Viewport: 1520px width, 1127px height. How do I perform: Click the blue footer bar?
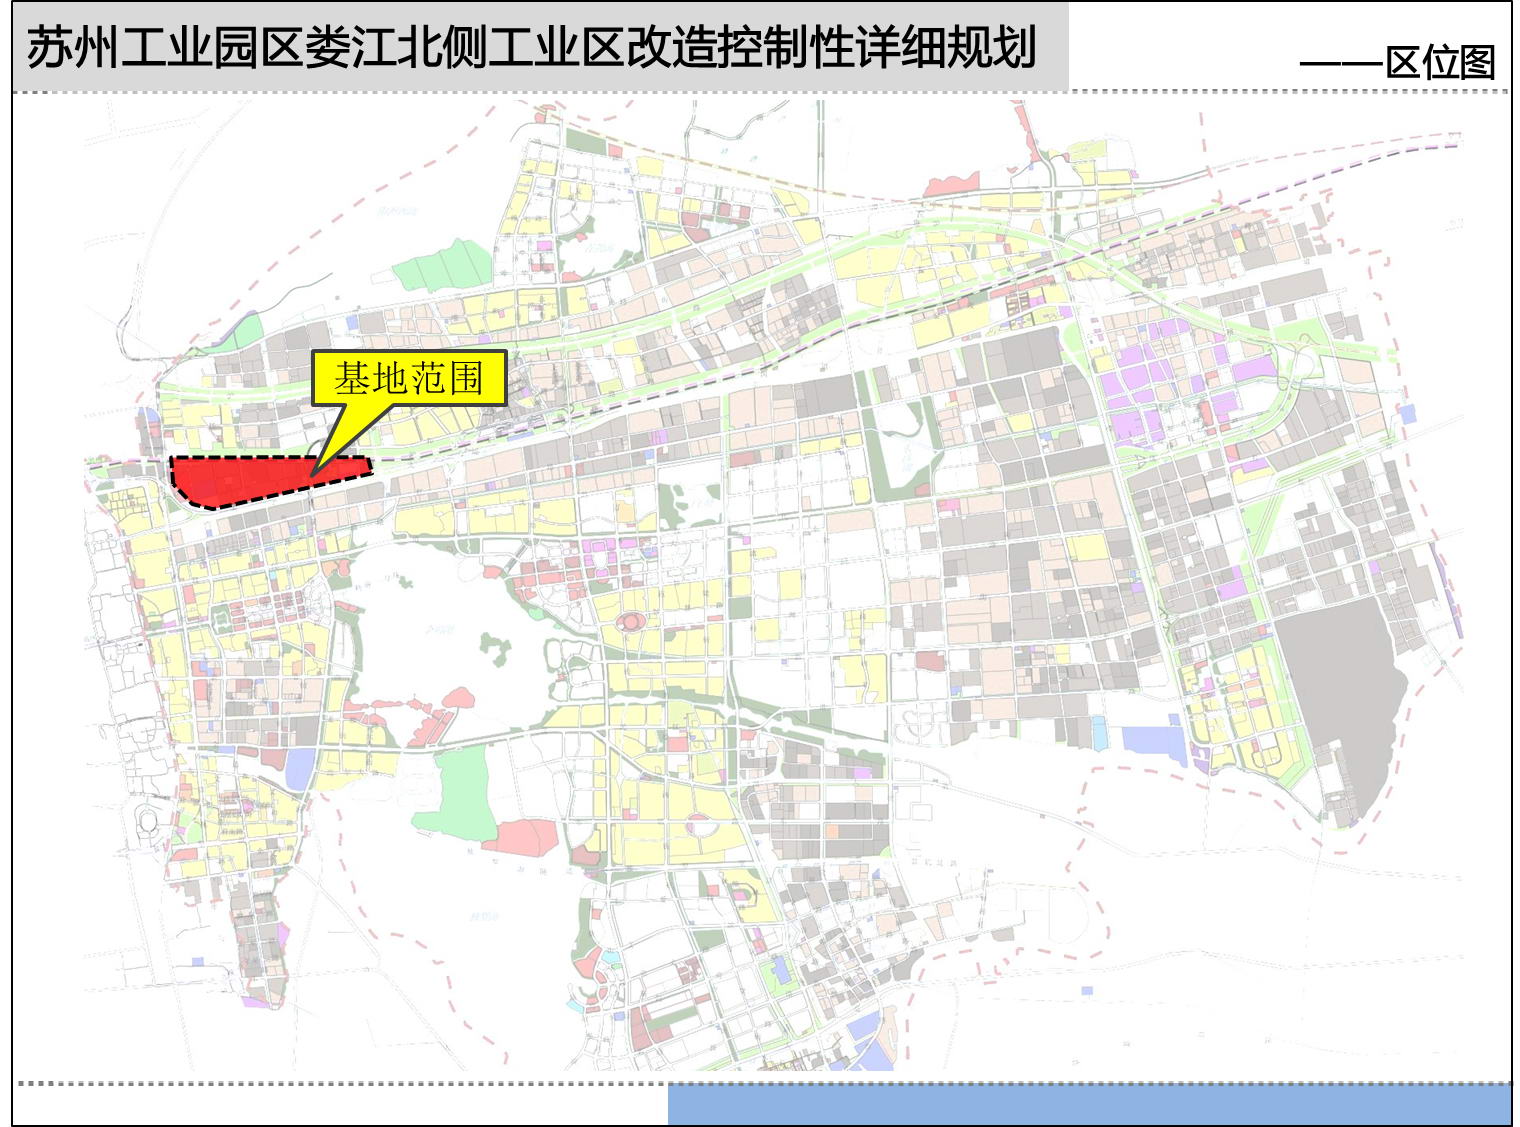pyautogui.click(x=1089, y=1105)
